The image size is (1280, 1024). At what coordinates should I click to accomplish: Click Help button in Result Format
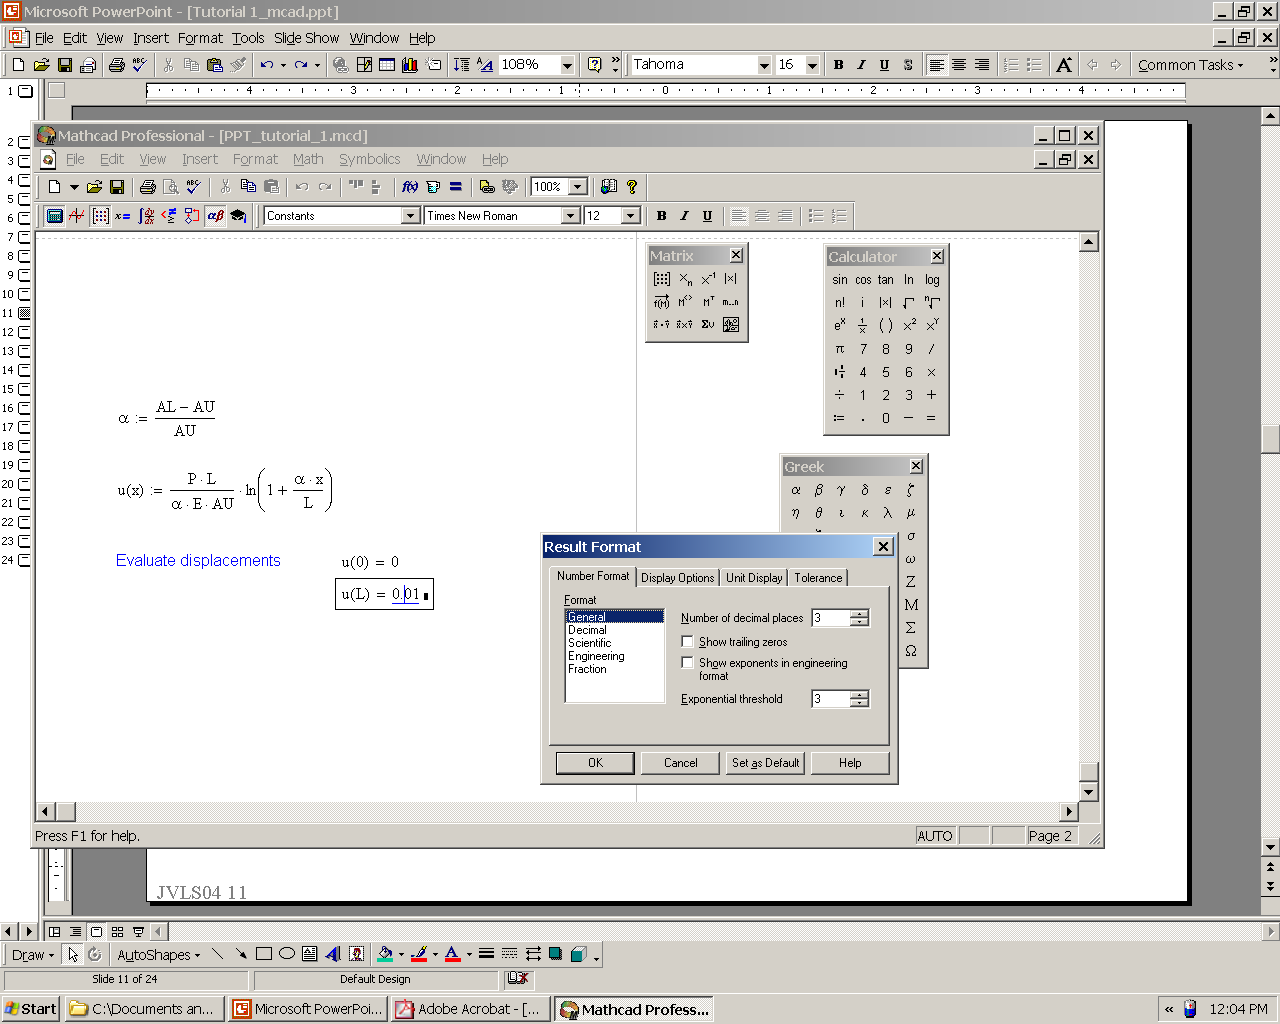[x=850, y=763]
